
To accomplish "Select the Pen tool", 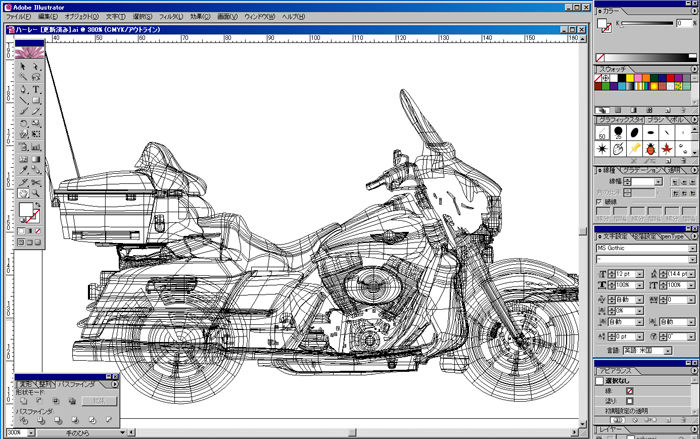I will click(23, 89).
